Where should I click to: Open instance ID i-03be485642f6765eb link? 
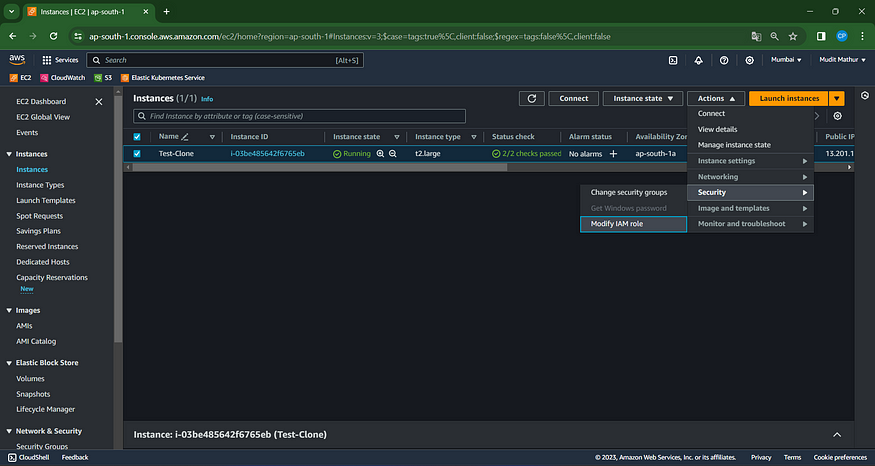pyautogui.click(x=267, y=153)
